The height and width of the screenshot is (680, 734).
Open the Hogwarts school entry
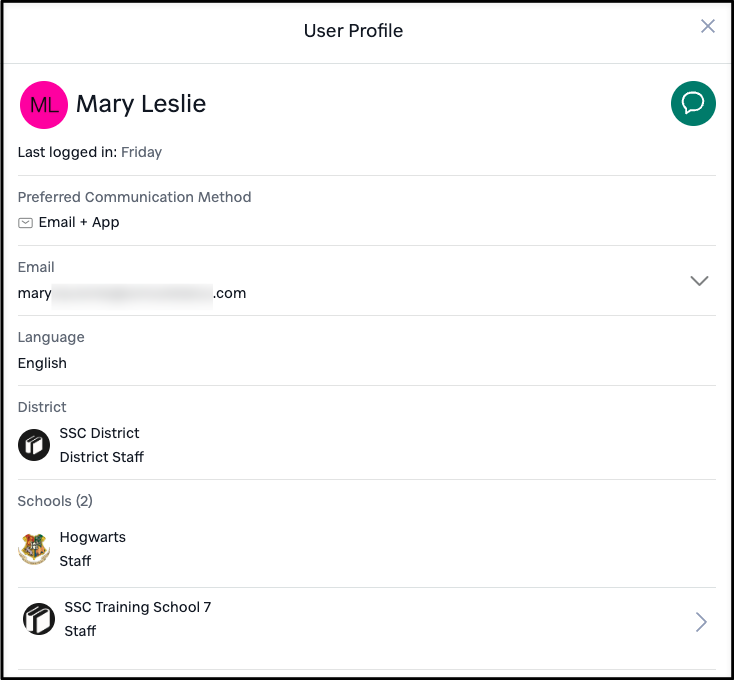point(367,549)
